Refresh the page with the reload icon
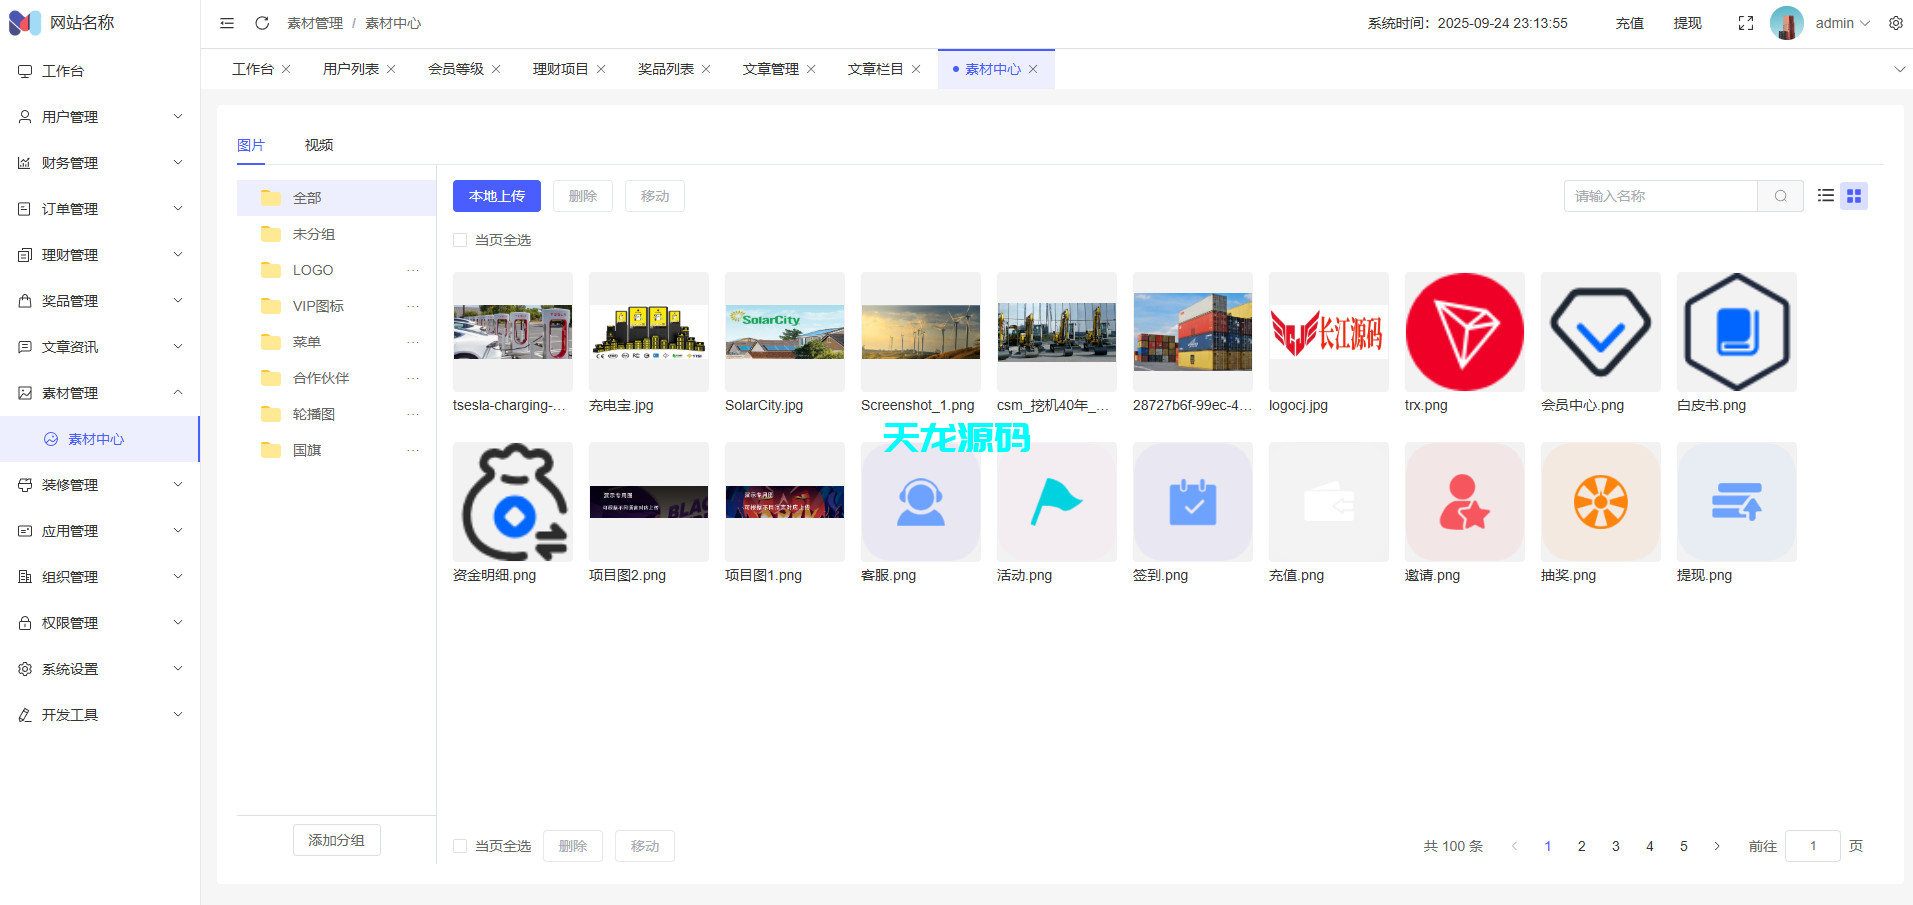 [x=262, y=22]
